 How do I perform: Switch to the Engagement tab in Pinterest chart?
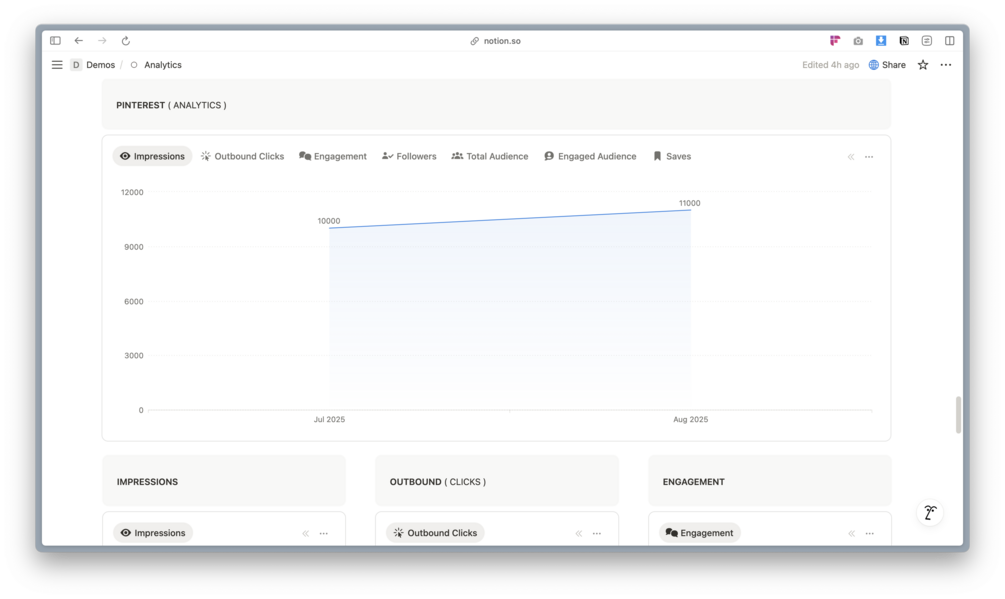[333, 156]
